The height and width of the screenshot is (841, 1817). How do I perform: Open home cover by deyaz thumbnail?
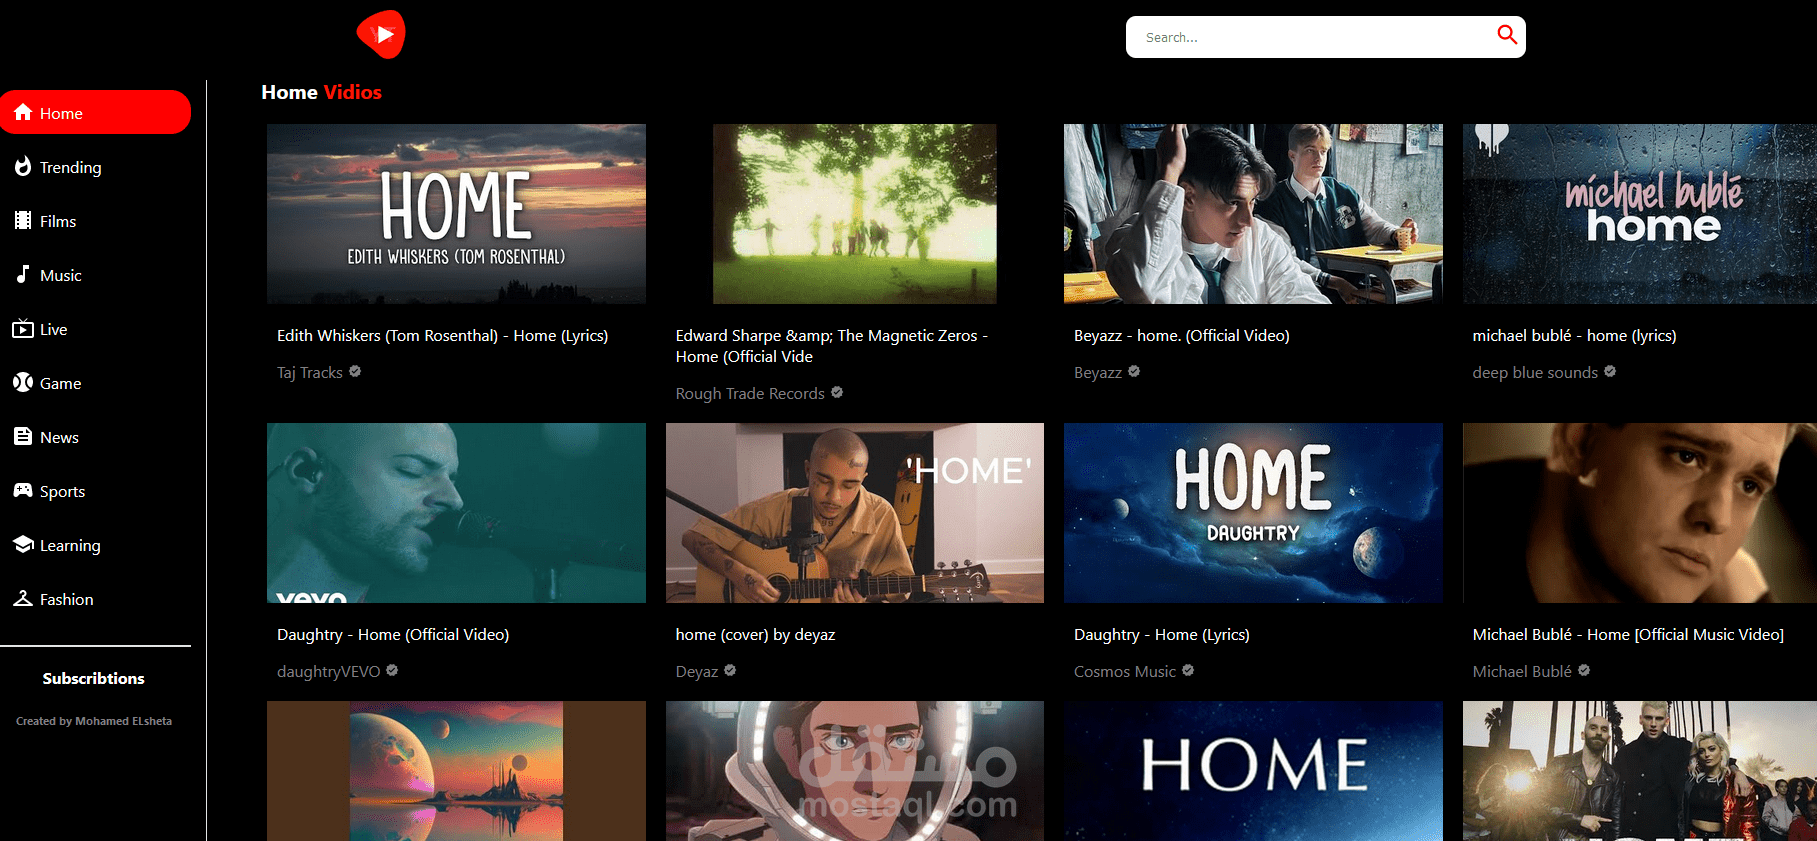855,513
